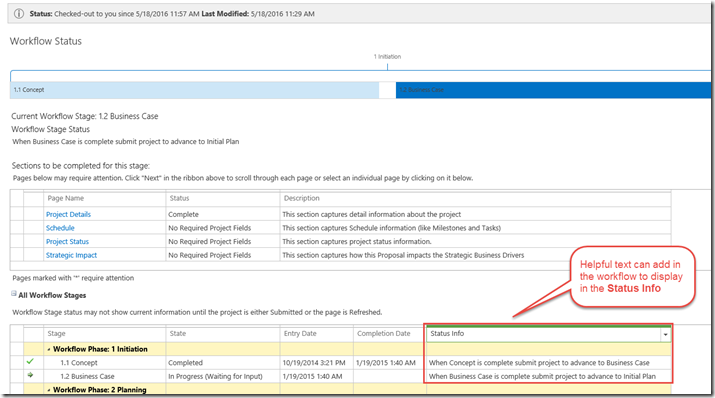Screen dimensions: 715x398
Task: Click 'No Required Project Fields' in Schedule row
Action: pyautogui.click(x=210, y=228)
